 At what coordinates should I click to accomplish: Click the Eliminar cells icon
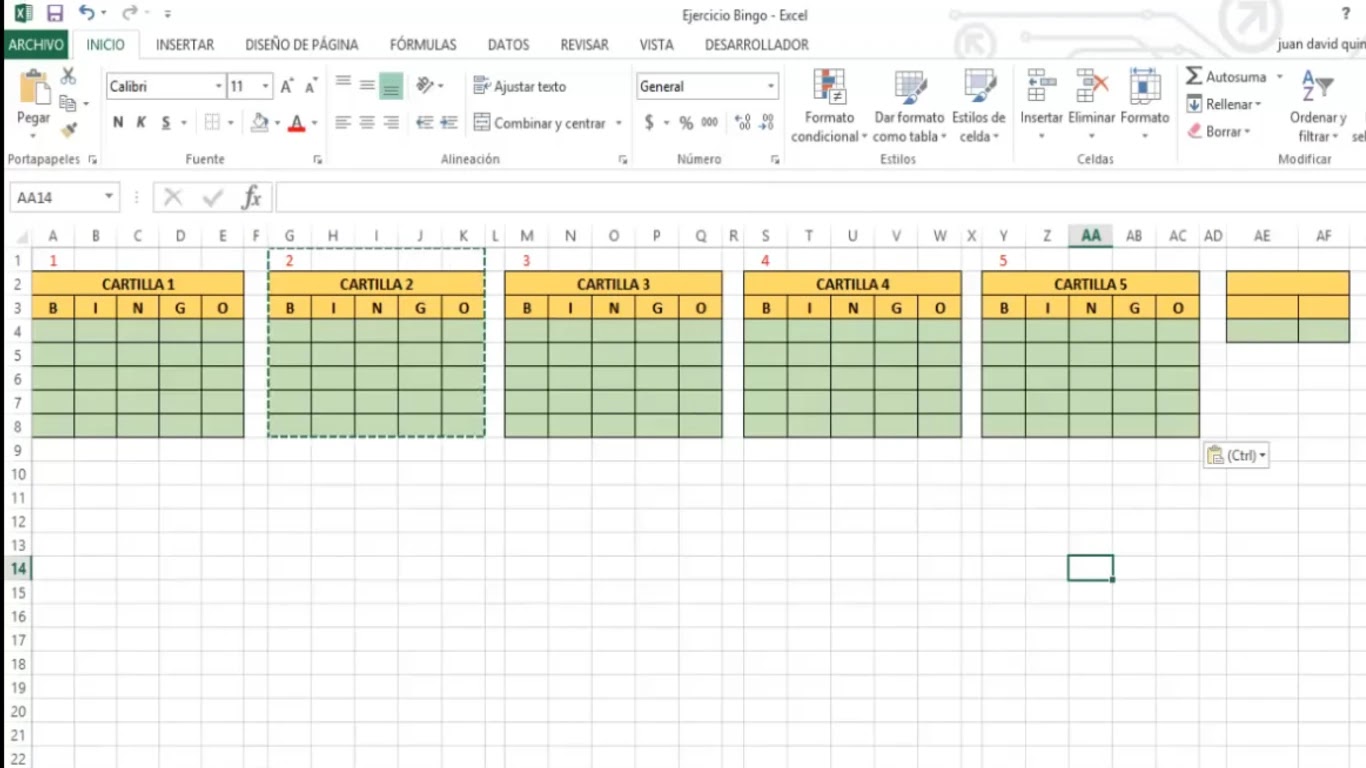pos(1091,87)
